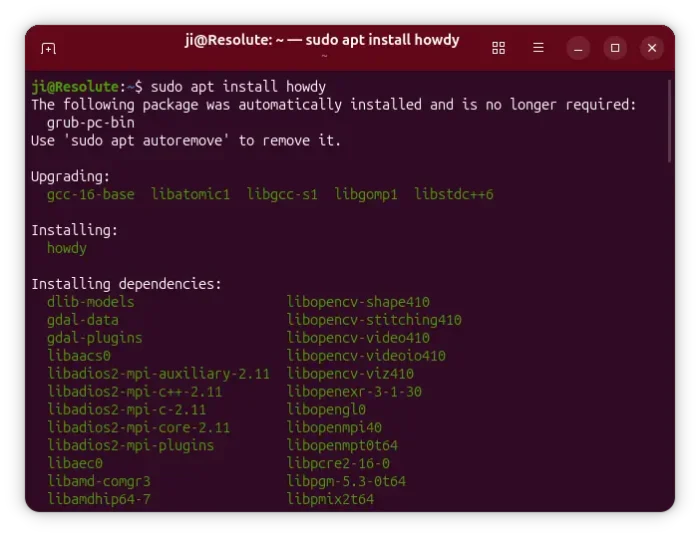
Task: Click the 'libpmix2t64' dependency
Action: pyautogui.click(x=330, y=499)
